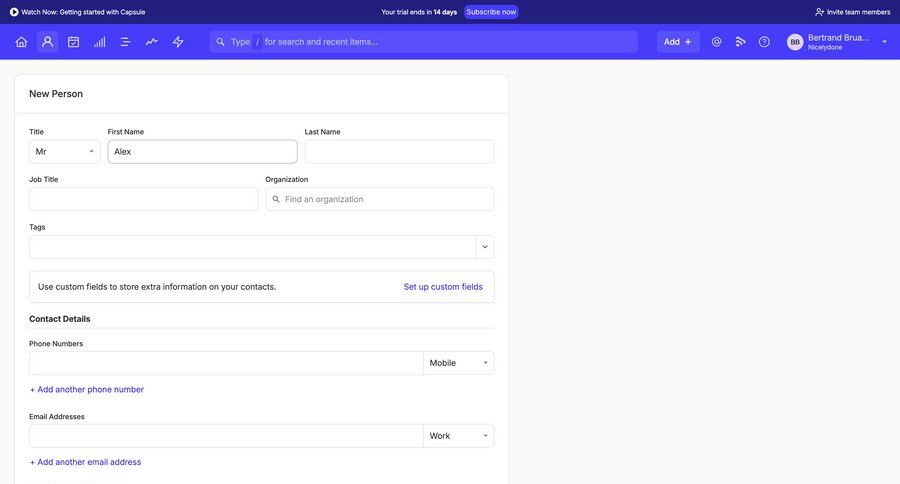The image size is (900, 484).
Task: Open the People & Organizations icon
Action: tap(47, 42)
